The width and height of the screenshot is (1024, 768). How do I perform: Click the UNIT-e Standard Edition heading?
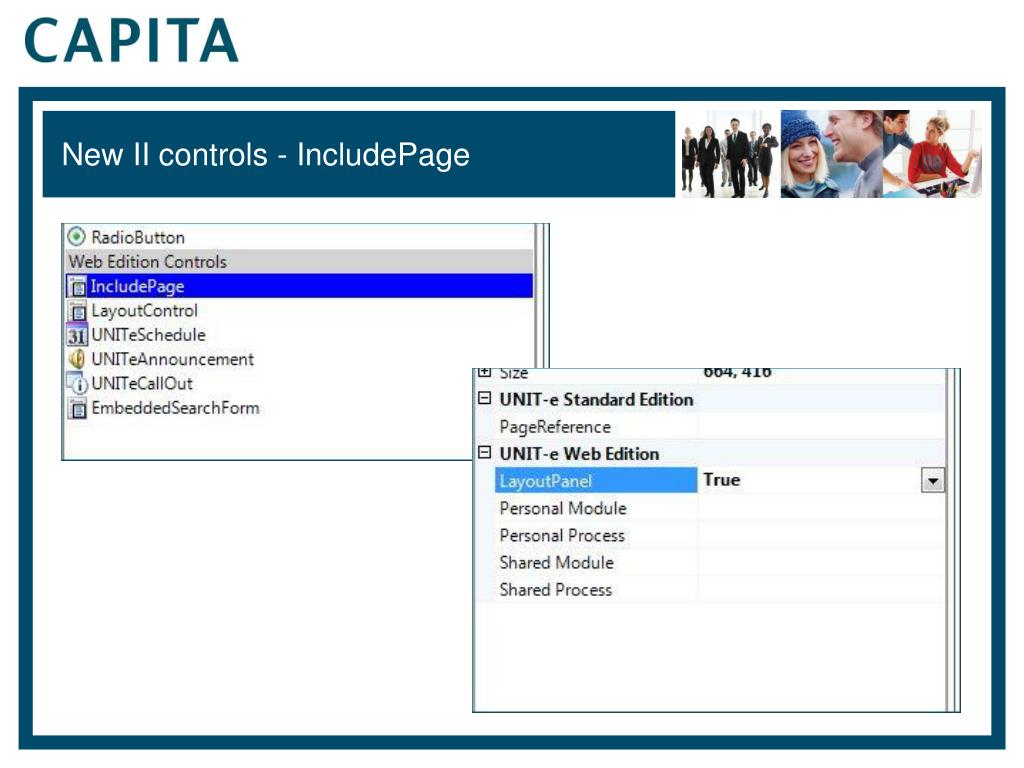point(596,399)
